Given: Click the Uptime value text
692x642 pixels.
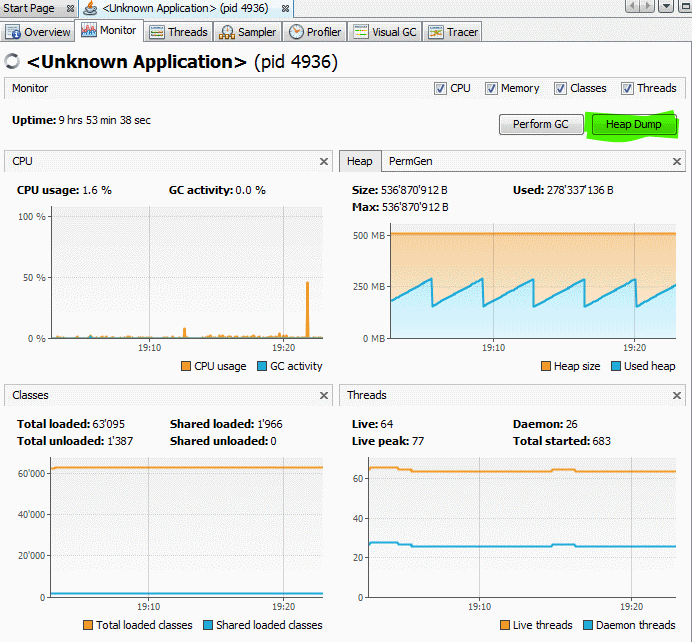Looking at the screenshot, I should click(x=105, y=120).
